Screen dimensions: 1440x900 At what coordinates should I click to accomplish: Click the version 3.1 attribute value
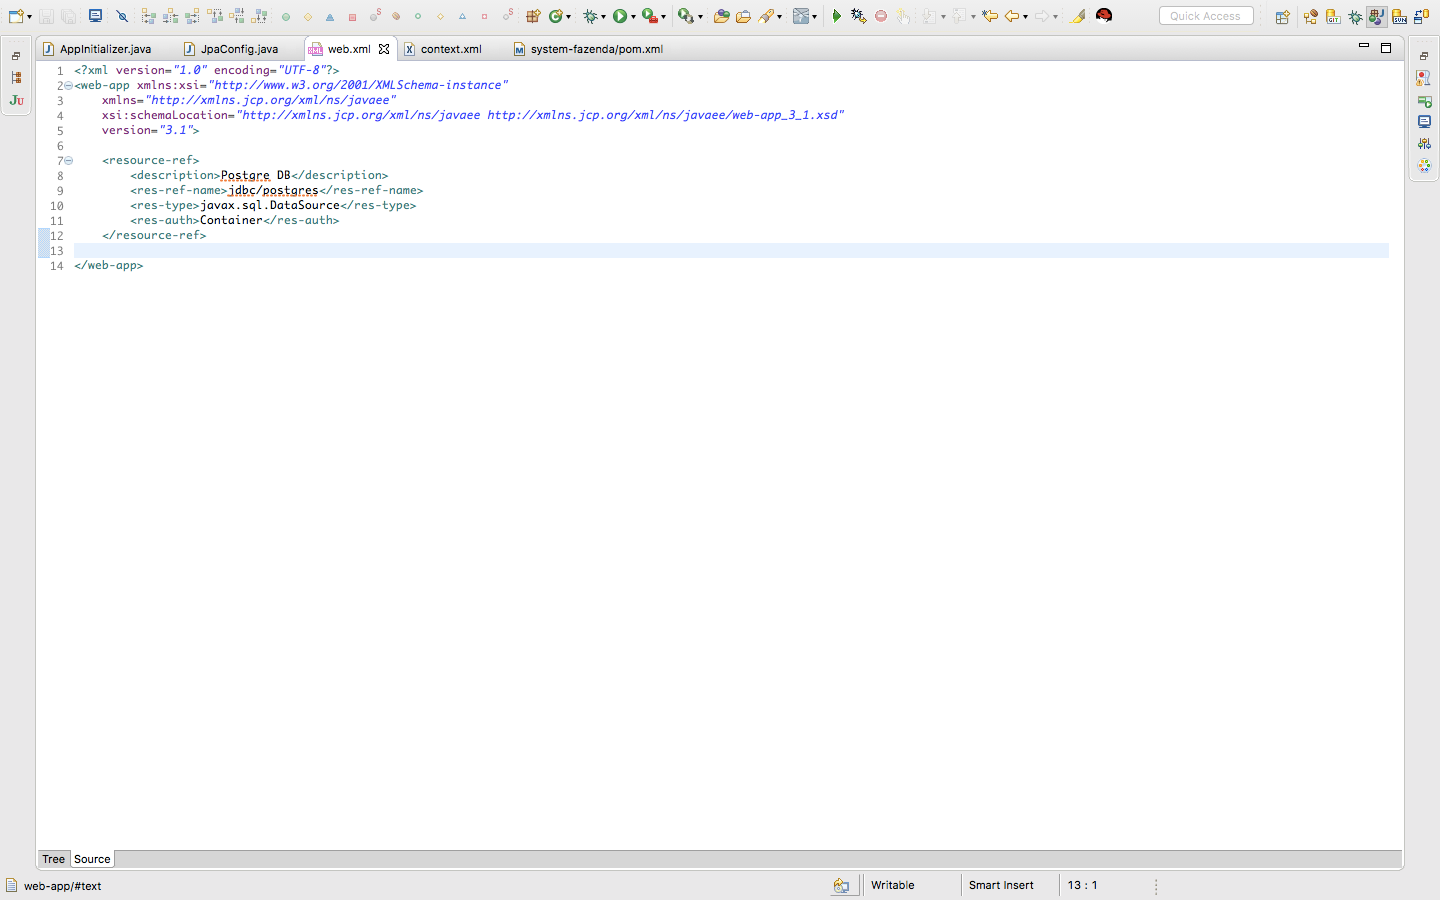[x=175, y=130]
